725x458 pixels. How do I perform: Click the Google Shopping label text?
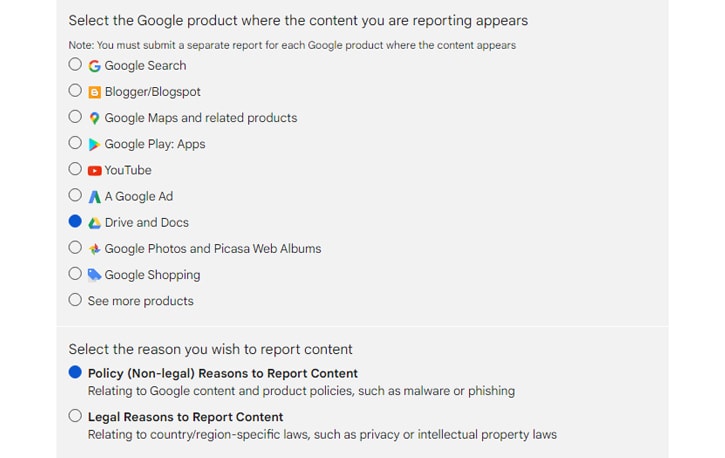pyautogui.click(x=152, y=275)
